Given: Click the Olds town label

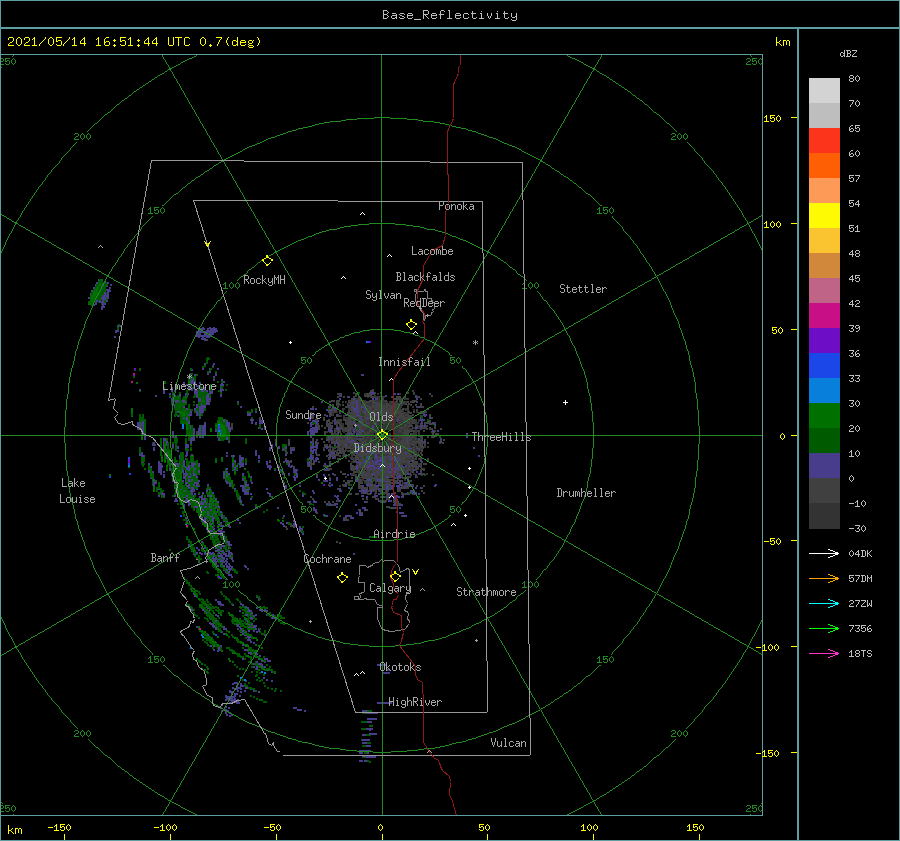Looking at the screenshot, I should (381, 417).
